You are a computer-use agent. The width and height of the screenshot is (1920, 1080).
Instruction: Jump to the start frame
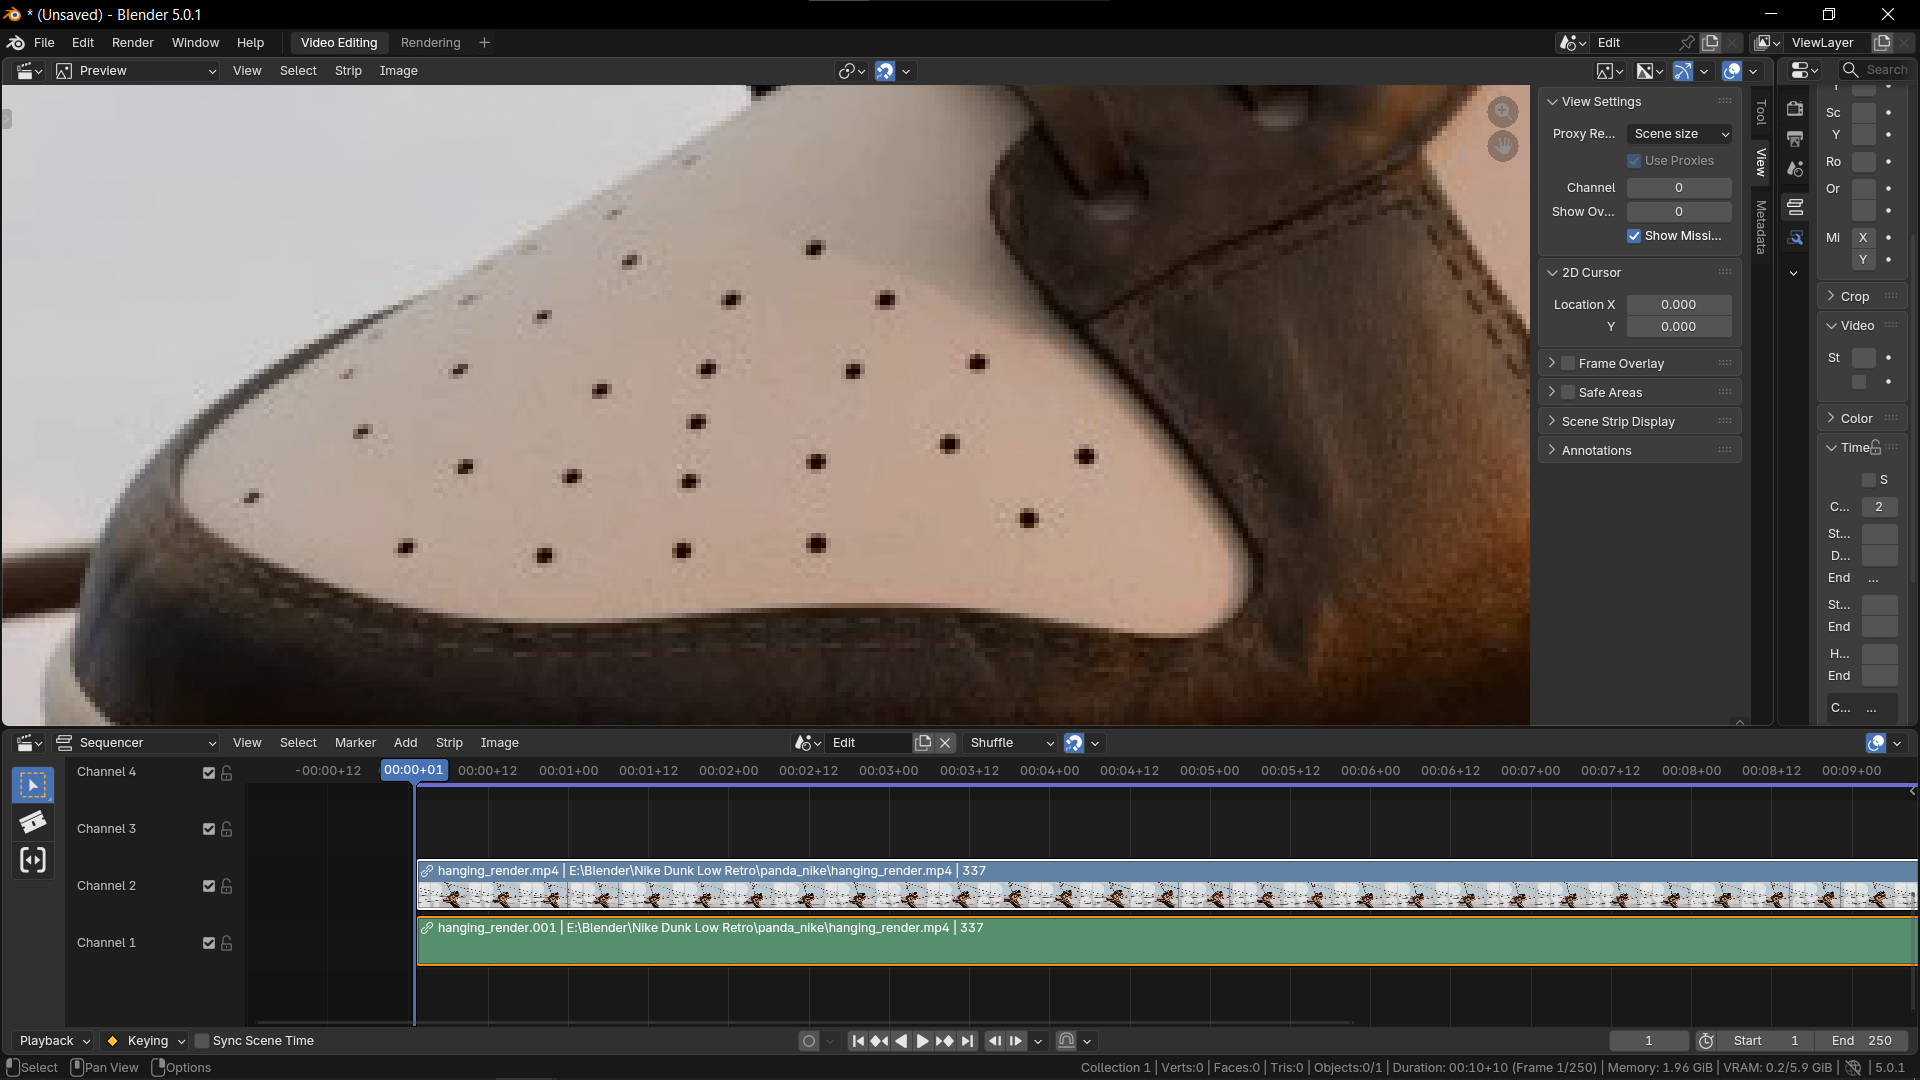858,1041
